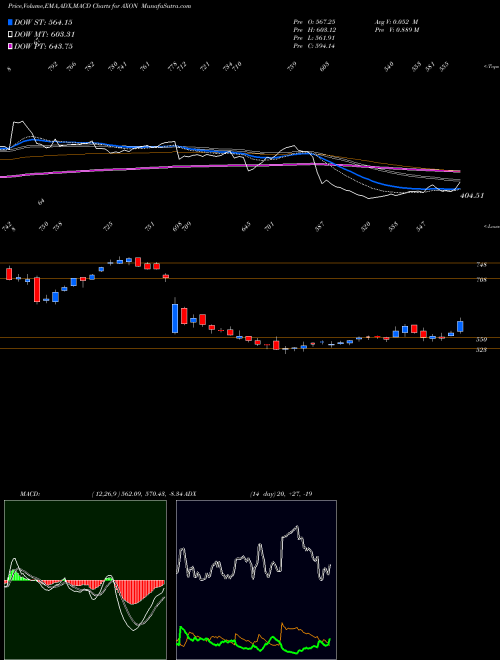Click the 'Pre O: 567.25' value
500x660 pixels.
click(314, 21)
